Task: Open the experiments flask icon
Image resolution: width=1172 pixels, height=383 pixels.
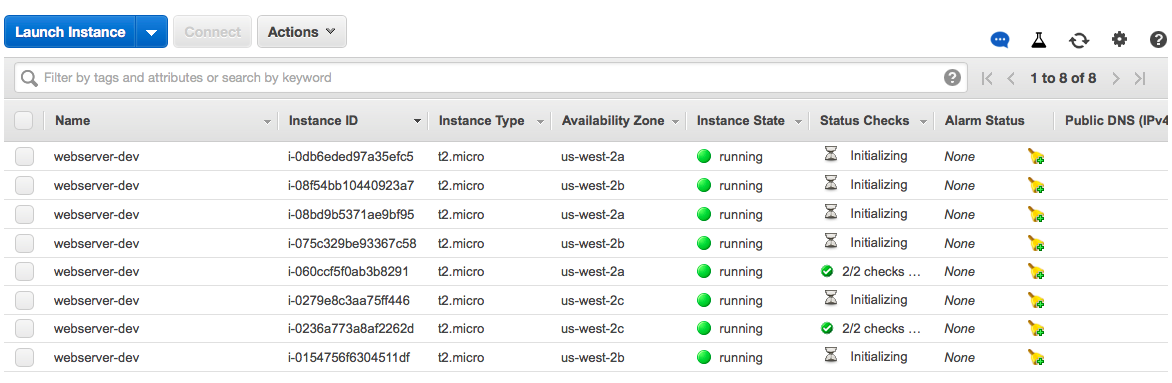Action: (x=1039, y=40)
